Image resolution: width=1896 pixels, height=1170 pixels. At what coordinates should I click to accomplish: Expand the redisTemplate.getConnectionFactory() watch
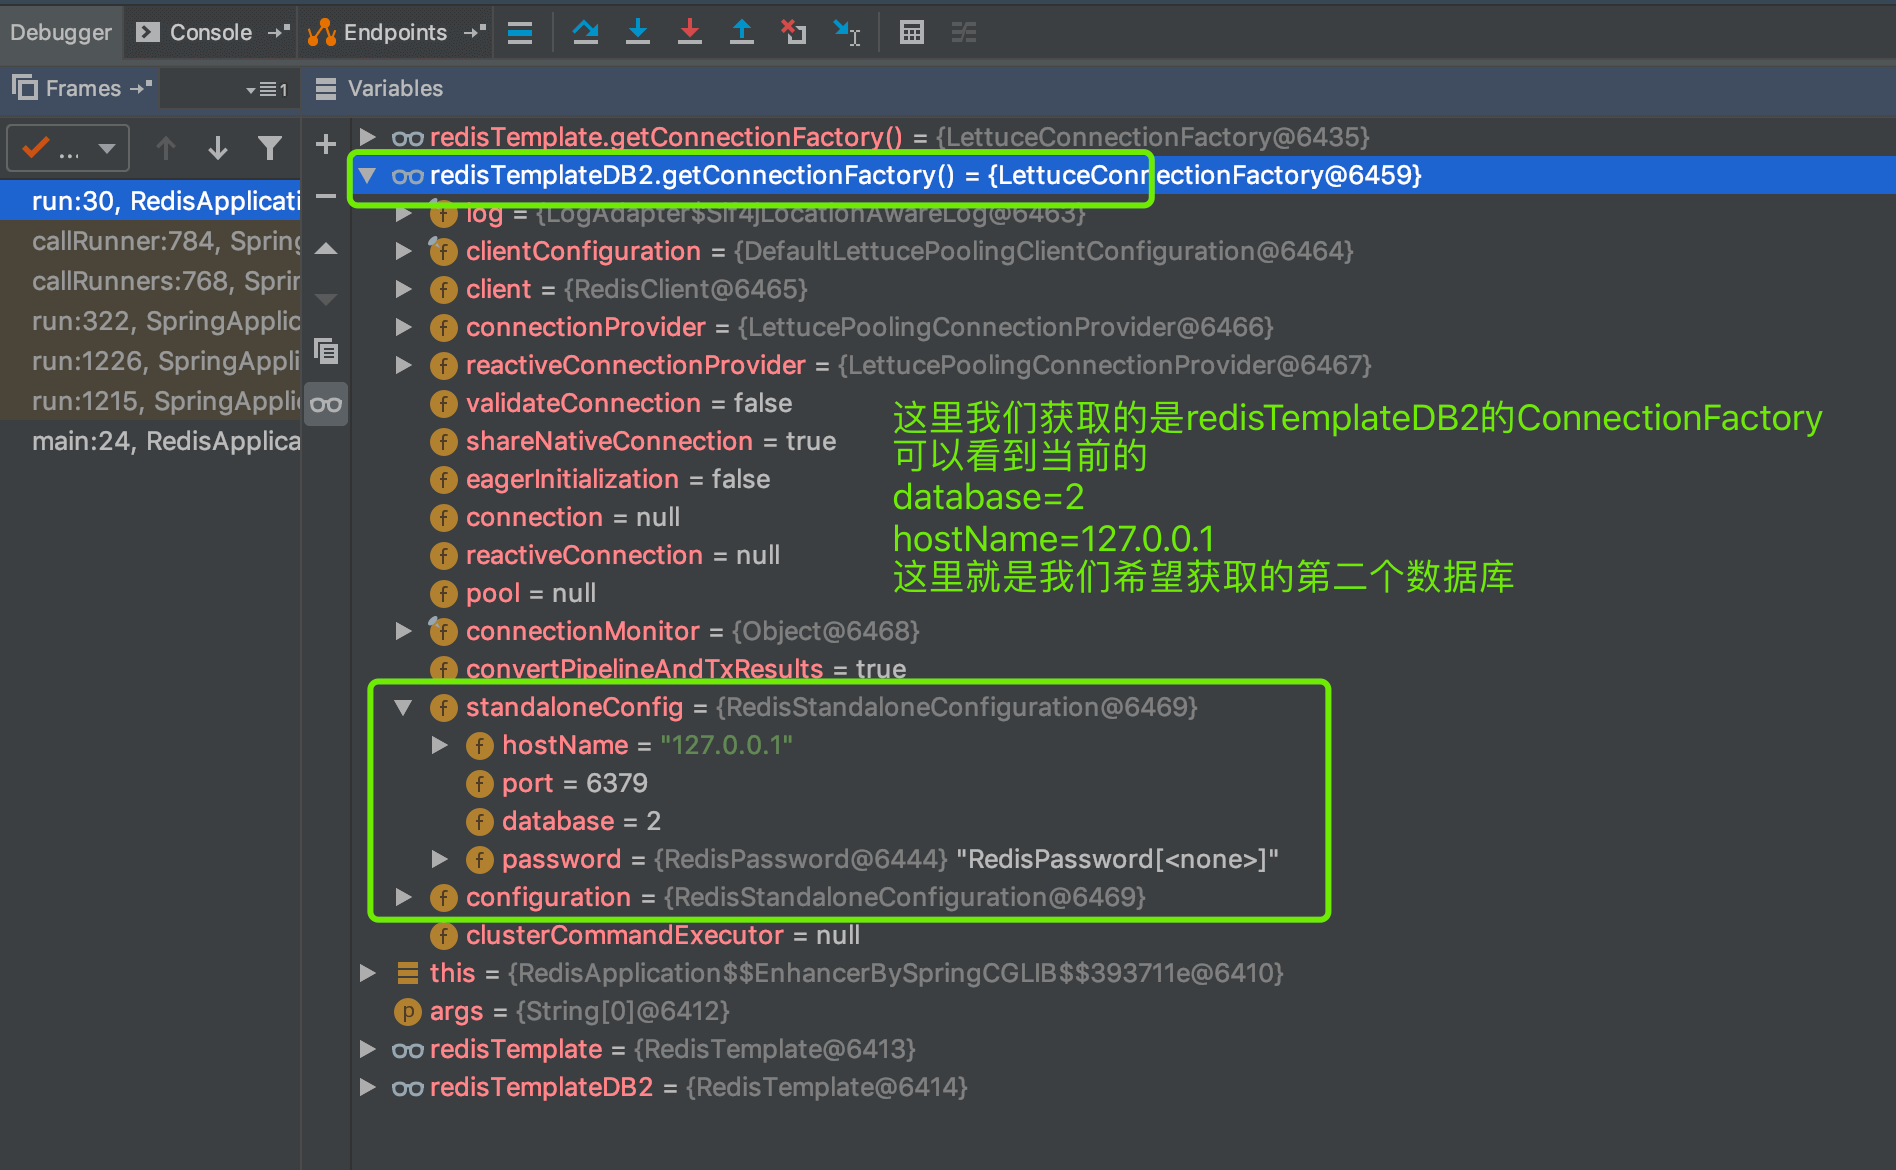[x=367, y=137]
